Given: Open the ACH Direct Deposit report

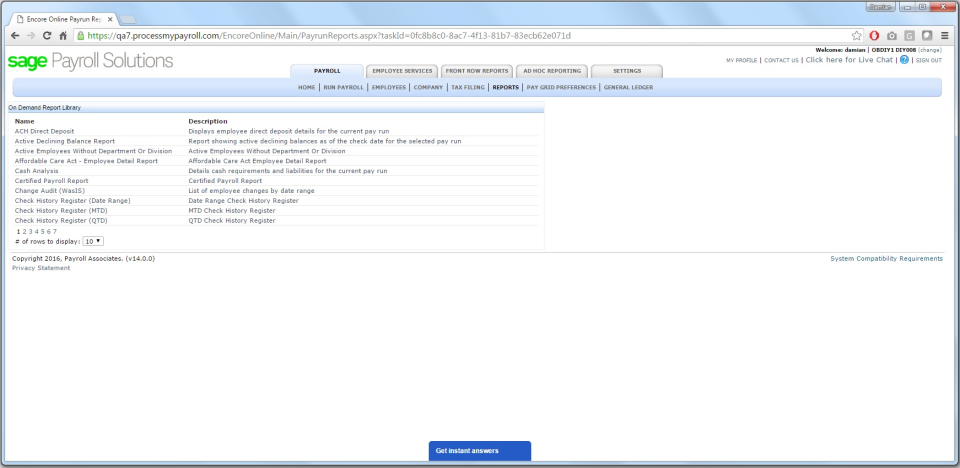Looking at the screenshot, I should [44, 131].
